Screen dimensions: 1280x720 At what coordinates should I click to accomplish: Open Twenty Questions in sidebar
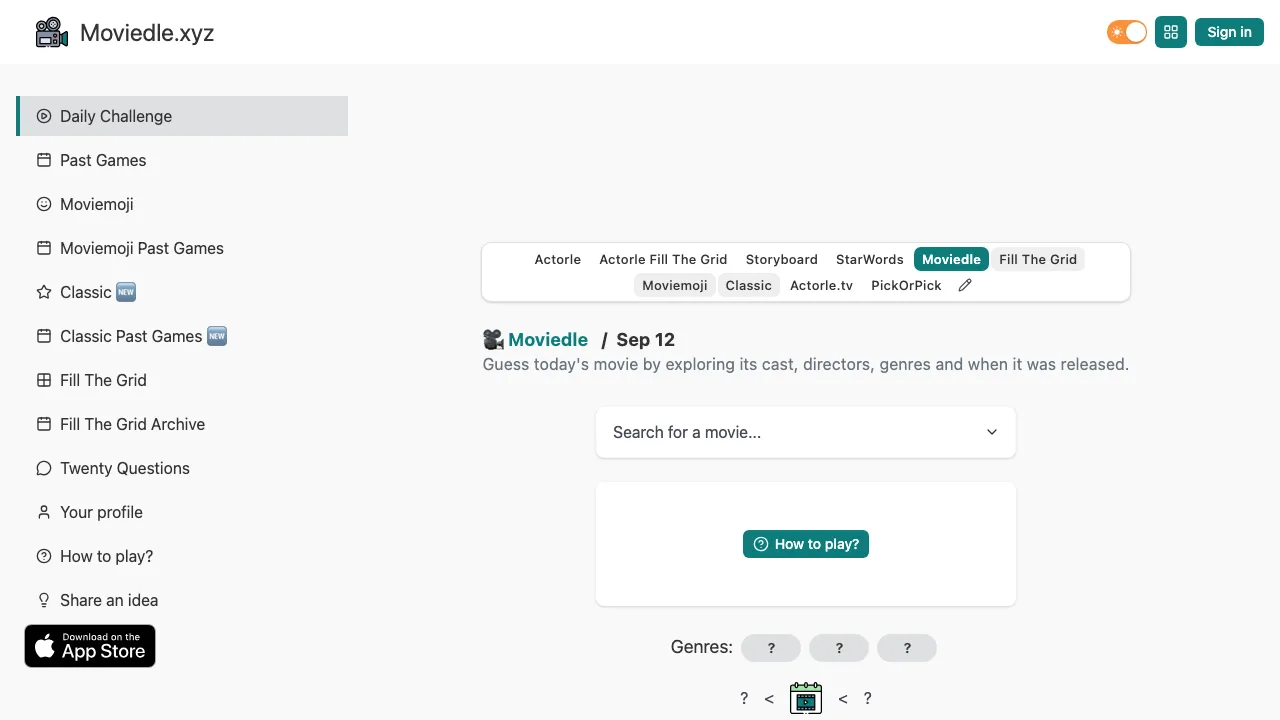(x=182, y=468)
